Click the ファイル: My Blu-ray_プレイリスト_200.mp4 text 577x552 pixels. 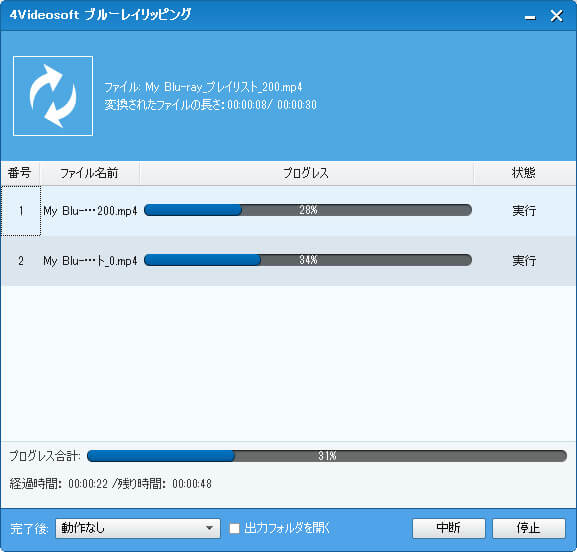(203, 87)
